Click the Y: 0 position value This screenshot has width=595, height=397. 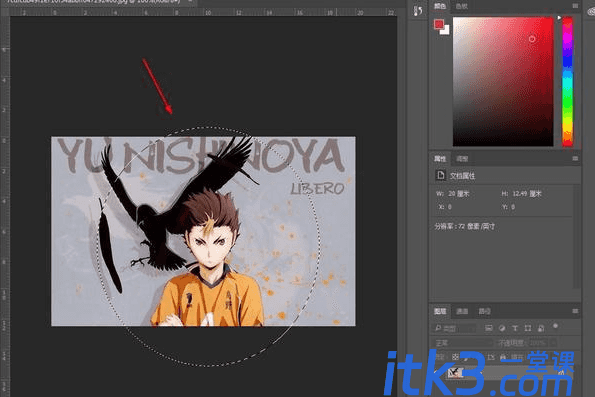[x=508, y=207]
